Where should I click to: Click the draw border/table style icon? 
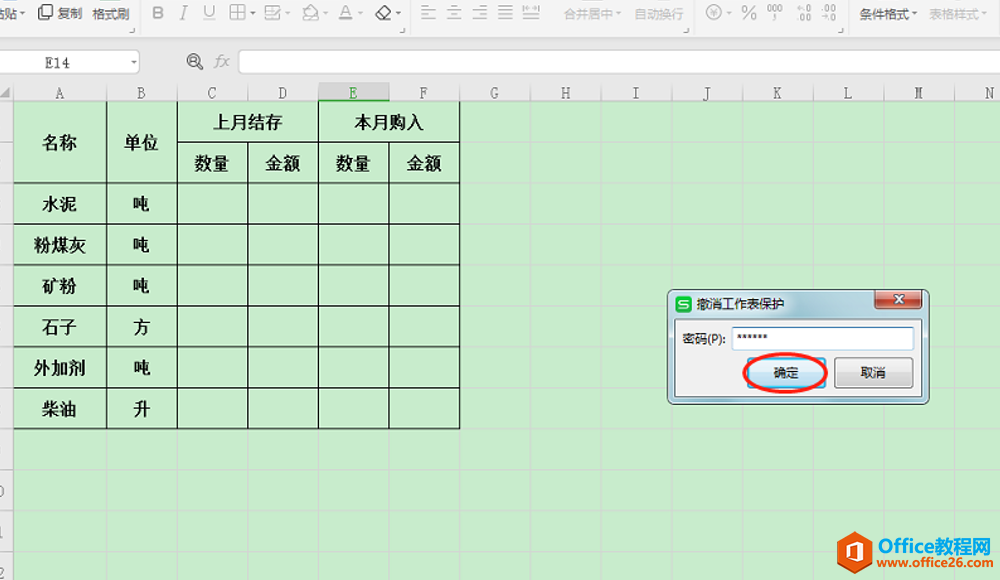[272, 13]
